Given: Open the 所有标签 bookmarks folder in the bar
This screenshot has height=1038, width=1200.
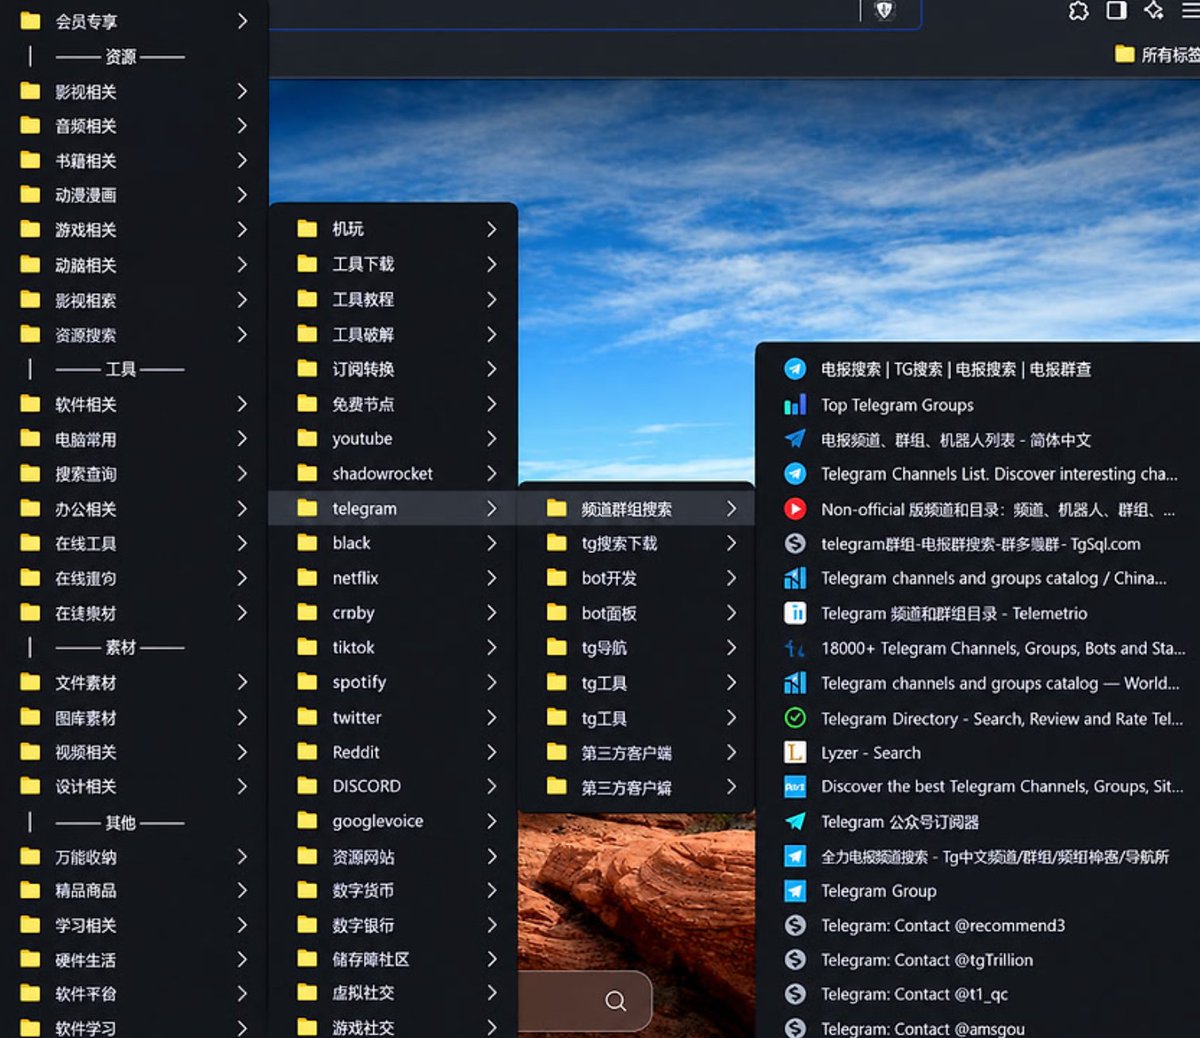Looking at the screenshot, I should click(x=1157, y=54).
